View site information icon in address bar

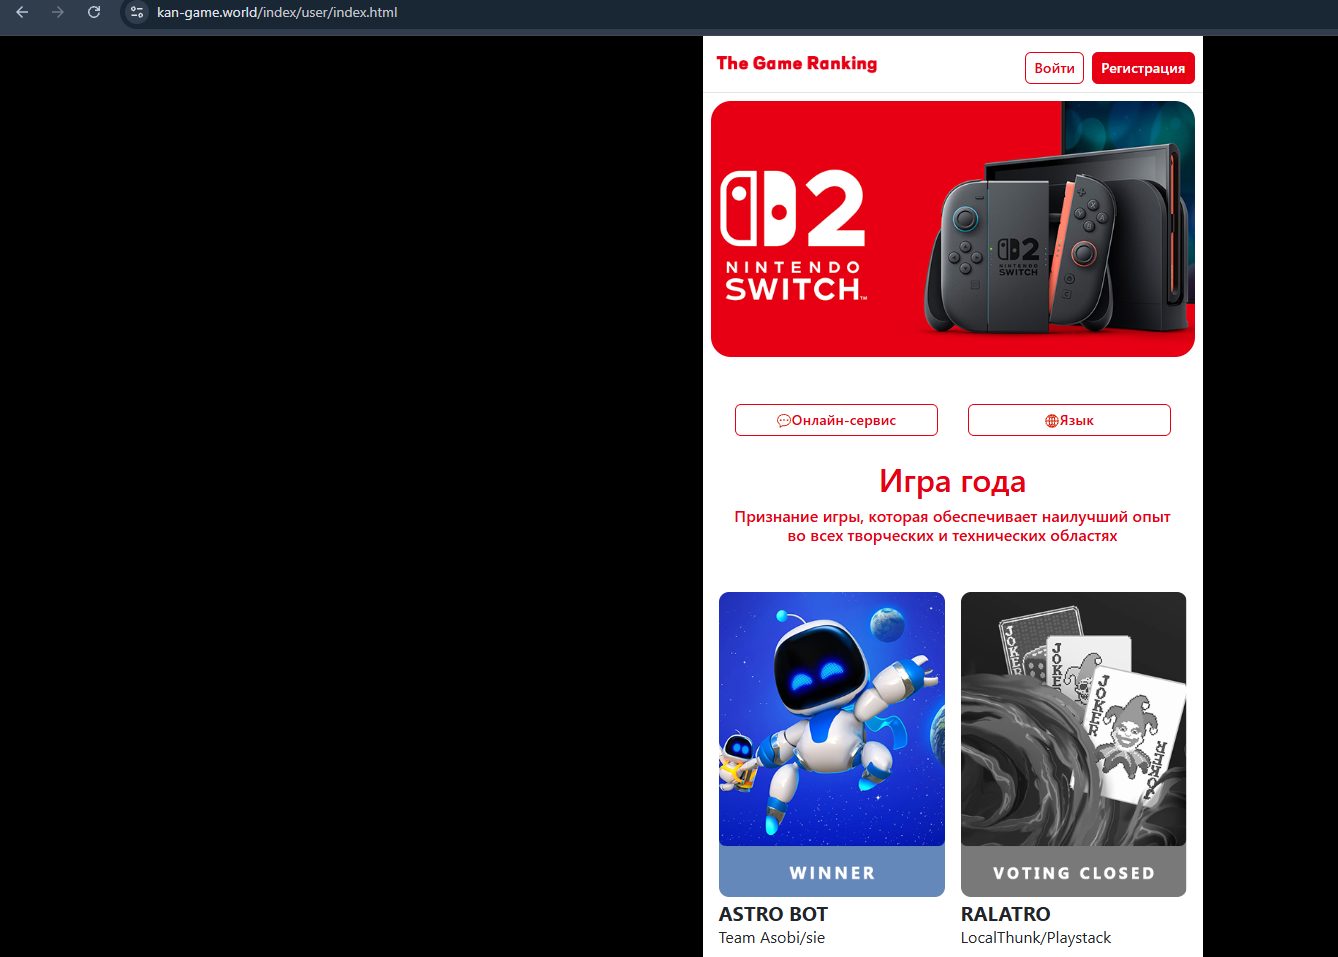click(x=137, y=13)
